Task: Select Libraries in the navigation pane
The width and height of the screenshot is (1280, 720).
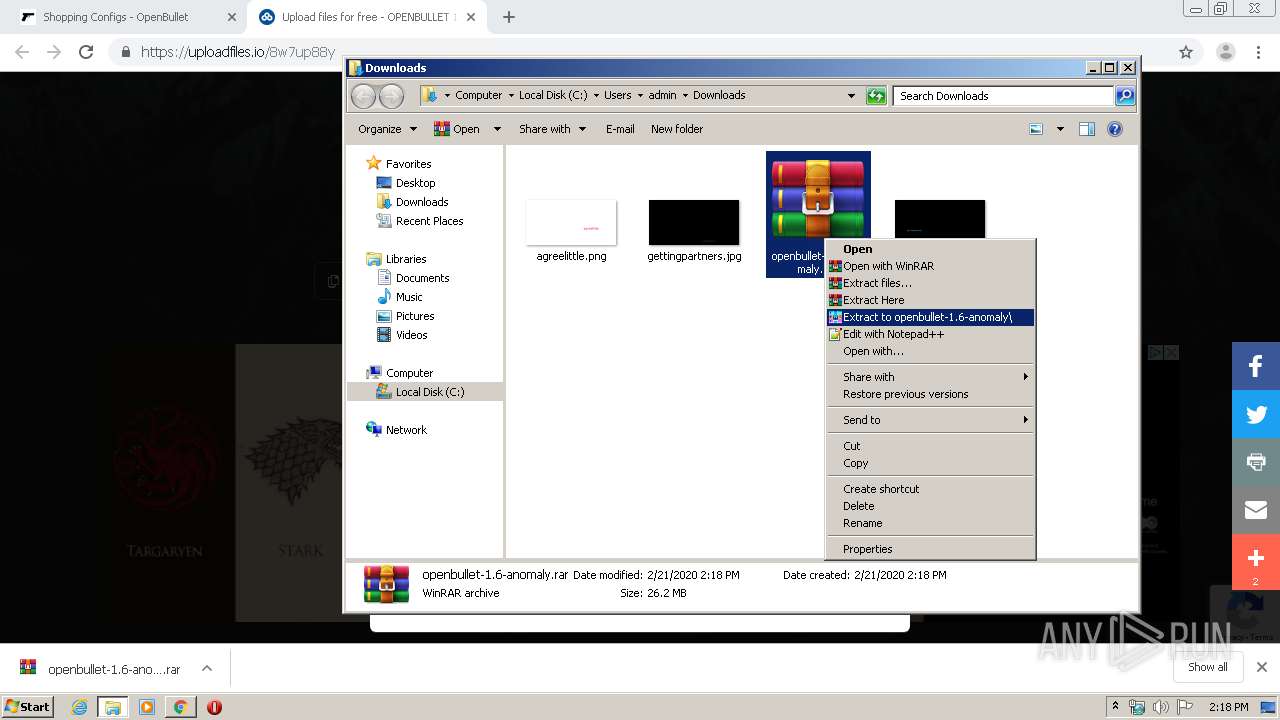Action: point(397,259)
